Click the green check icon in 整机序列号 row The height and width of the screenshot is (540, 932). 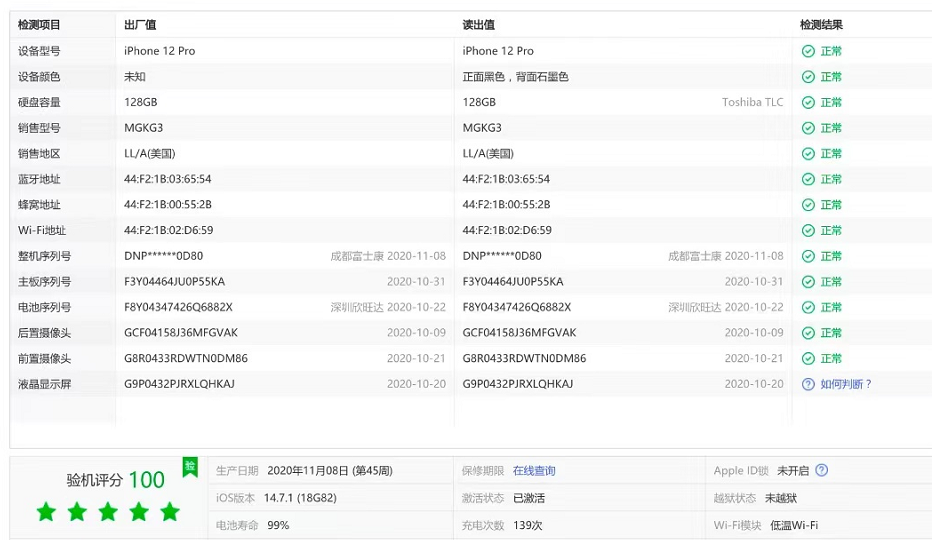pyautogui.click(x=808, y=256)
